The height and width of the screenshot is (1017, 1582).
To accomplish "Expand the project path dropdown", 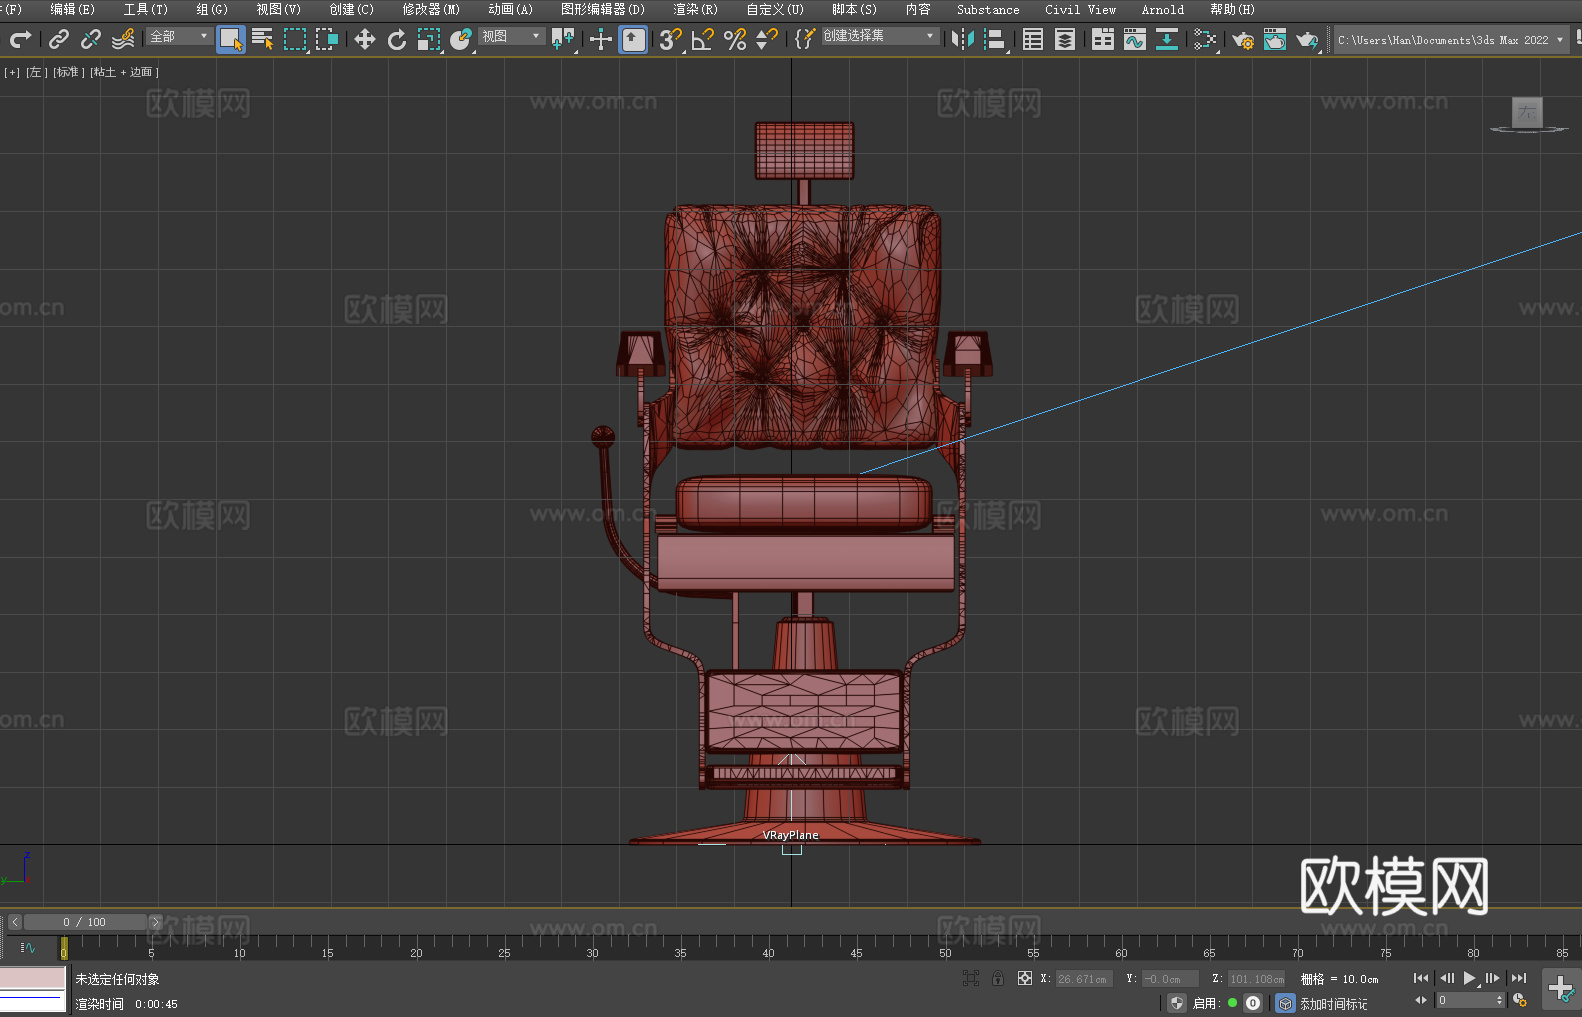I will pos(1560,40).
